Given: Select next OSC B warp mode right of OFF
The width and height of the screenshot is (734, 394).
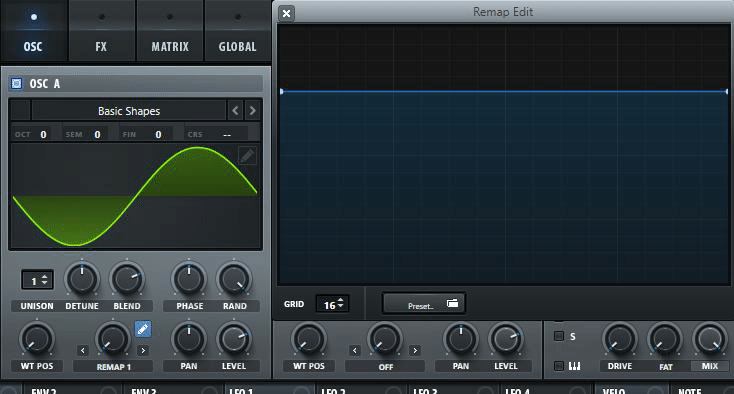Looking at the screenshot, I should coord(414,350).
